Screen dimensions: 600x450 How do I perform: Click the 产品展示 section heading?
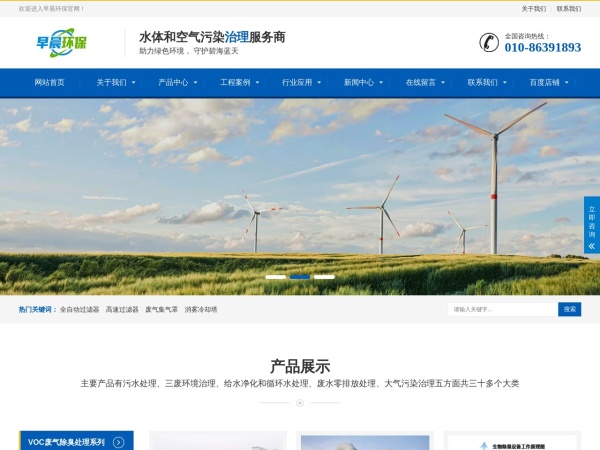tap(300, 367)
